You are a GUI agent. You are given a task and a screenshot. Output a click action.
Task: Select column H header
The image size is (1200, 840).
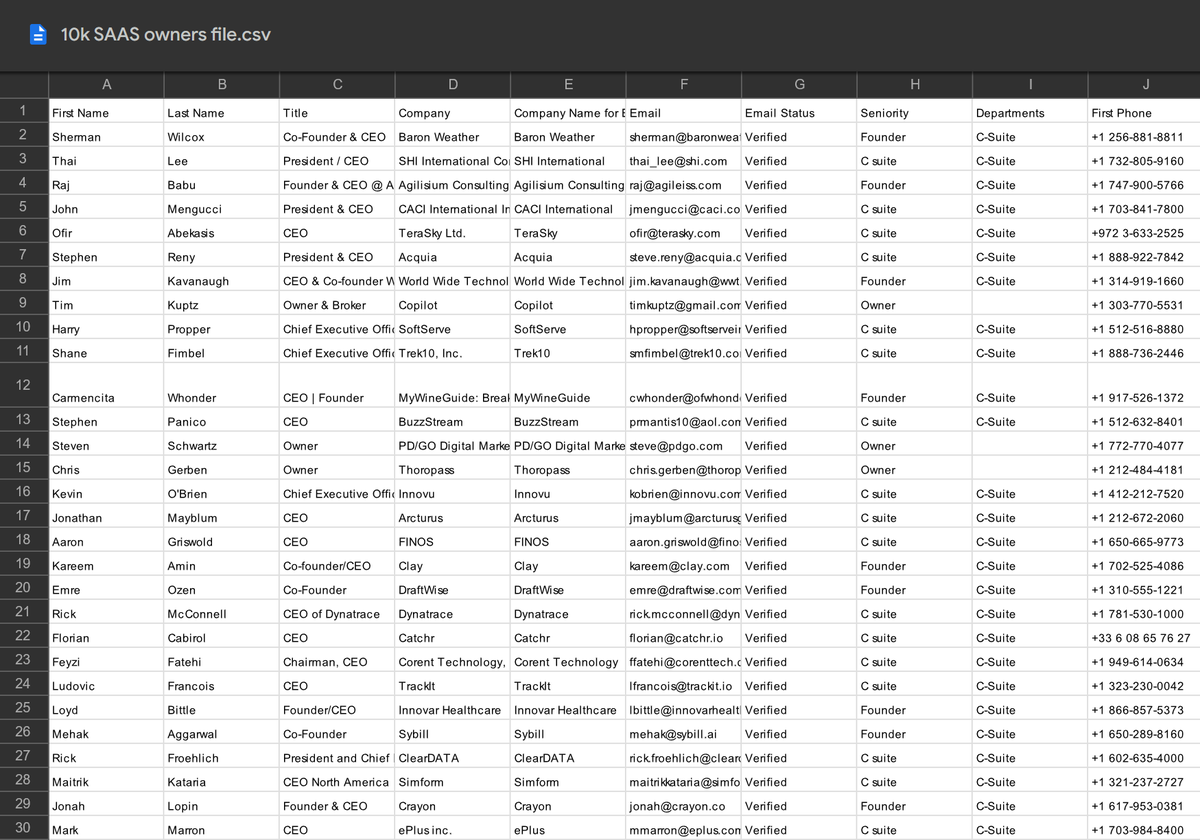915,85
